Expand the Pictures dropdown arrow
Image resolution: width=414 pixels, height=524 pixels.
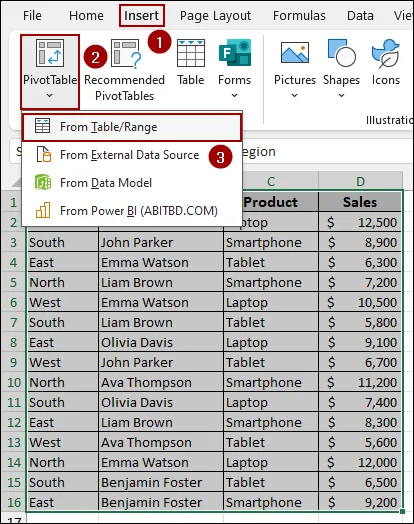[x=294, y=96]
